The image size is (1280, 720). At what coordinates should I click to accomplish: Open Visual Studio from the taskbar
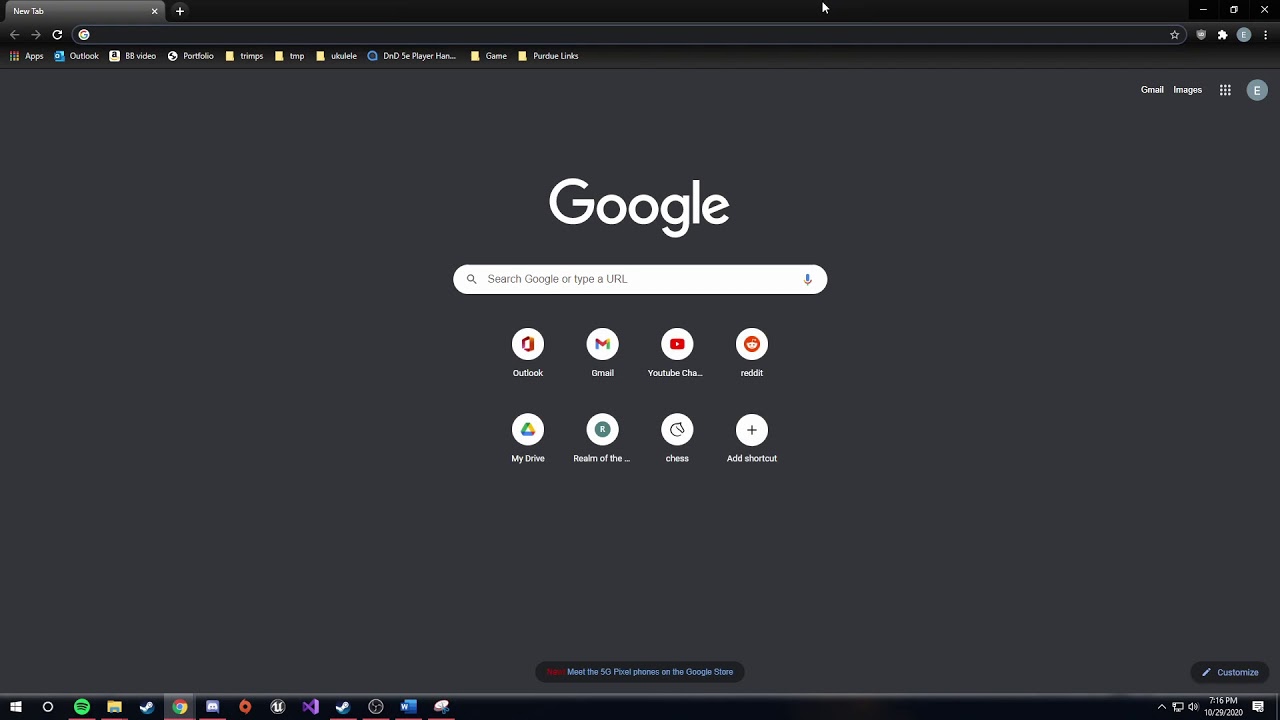[310, 707]
